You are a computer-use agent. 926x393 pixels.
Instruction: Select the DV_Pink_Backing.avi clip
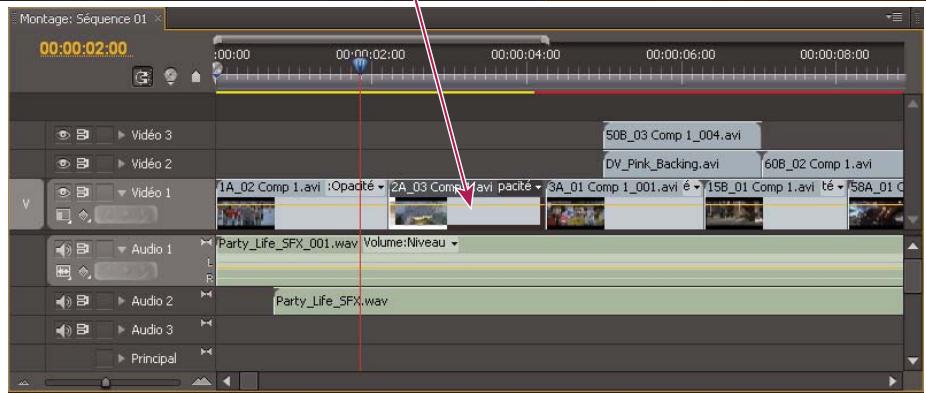[x=682, y=164]
